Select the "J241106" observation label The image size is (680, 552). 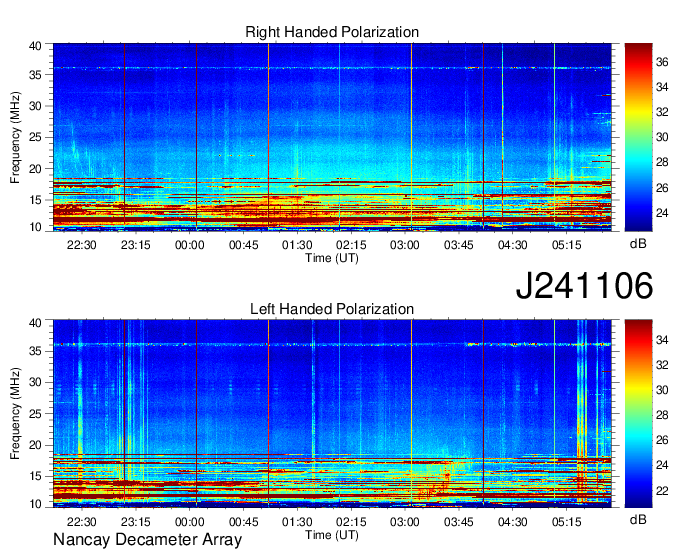pos(584,285)
